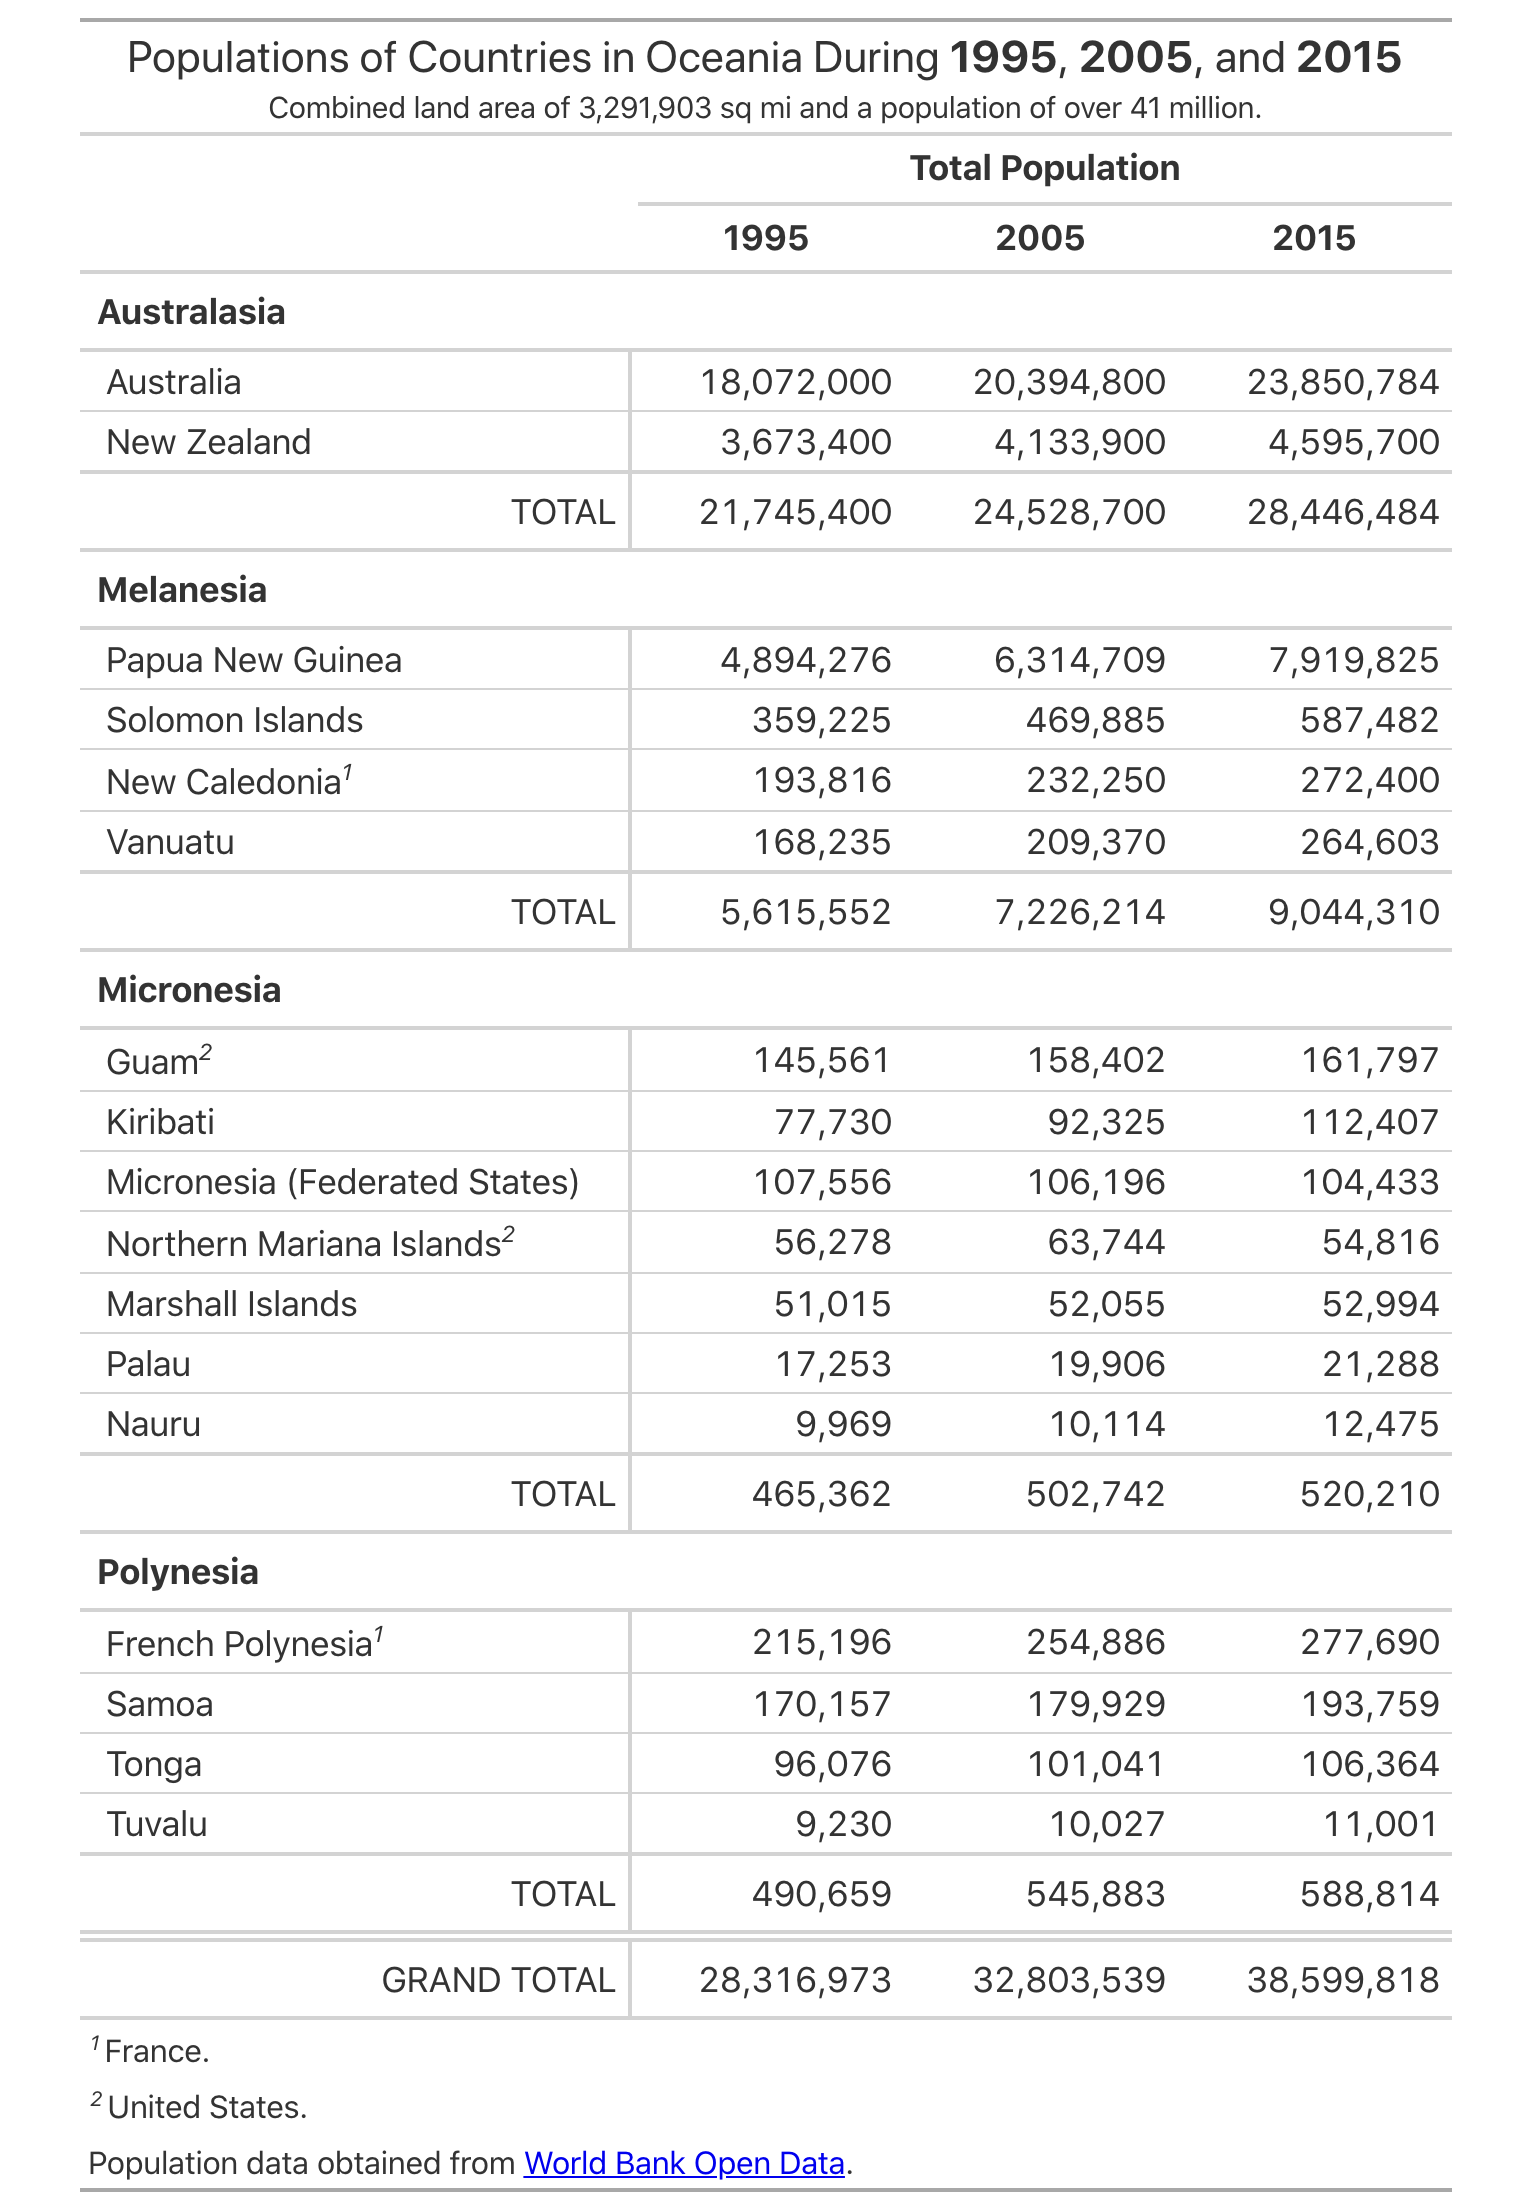Select the Australasia group heading
This screenshot has height=2210, width=1528.
pos(191,312)
